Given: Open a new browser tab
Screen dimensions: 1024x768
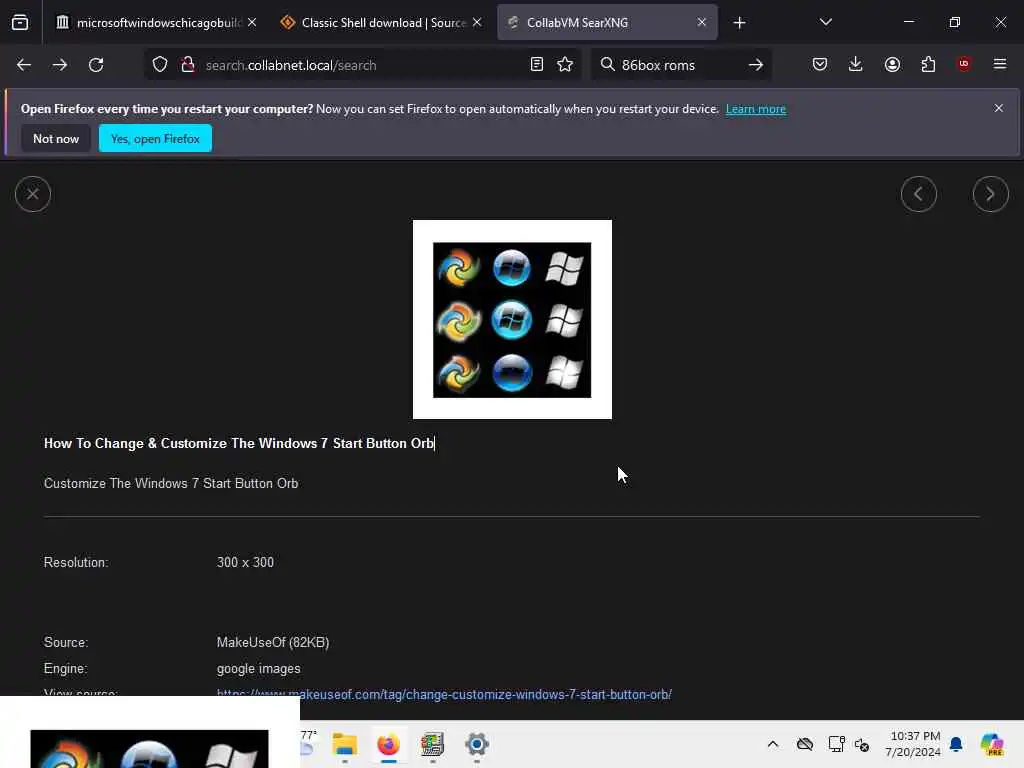Looking at the screenshot, I should click(x=739, y=23).
